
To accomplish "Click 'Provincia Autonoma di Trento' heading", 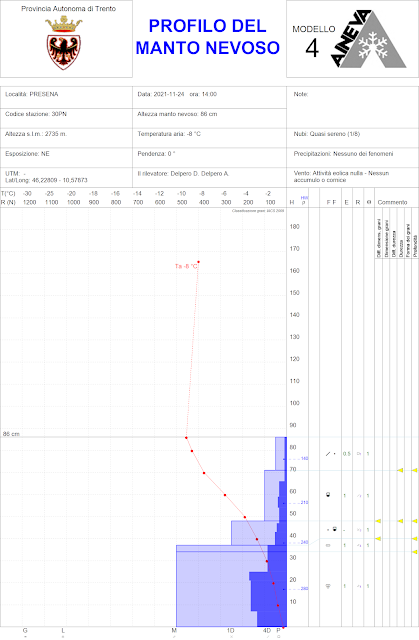I will [69, 9].
